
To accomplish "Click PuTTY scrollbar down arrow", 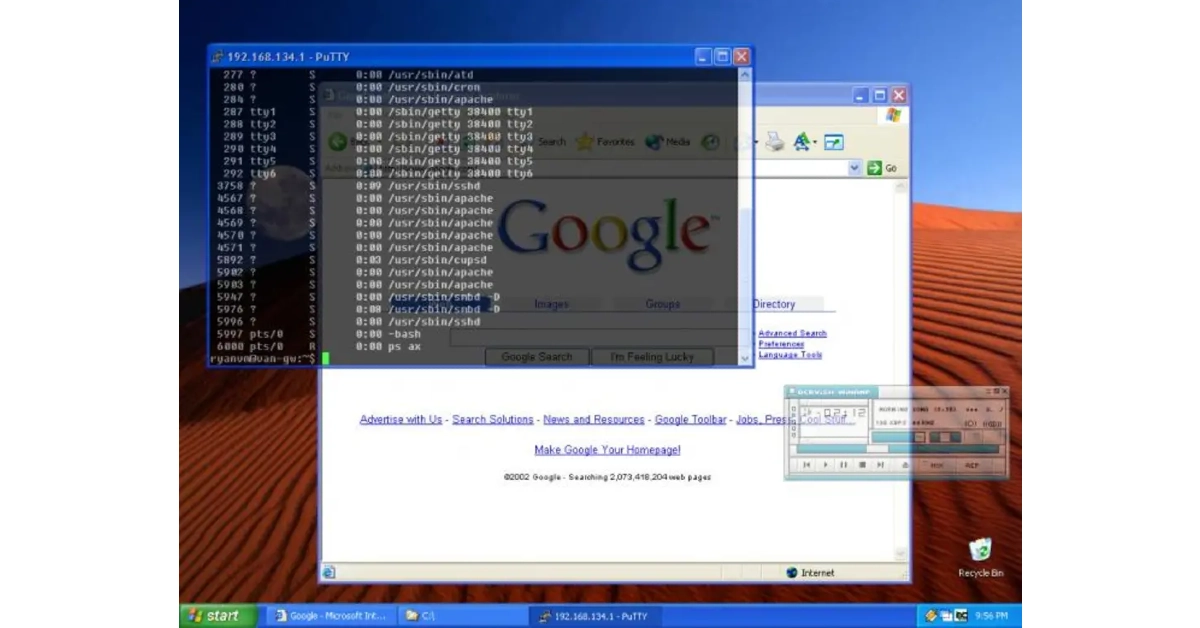I will point(744,358).
